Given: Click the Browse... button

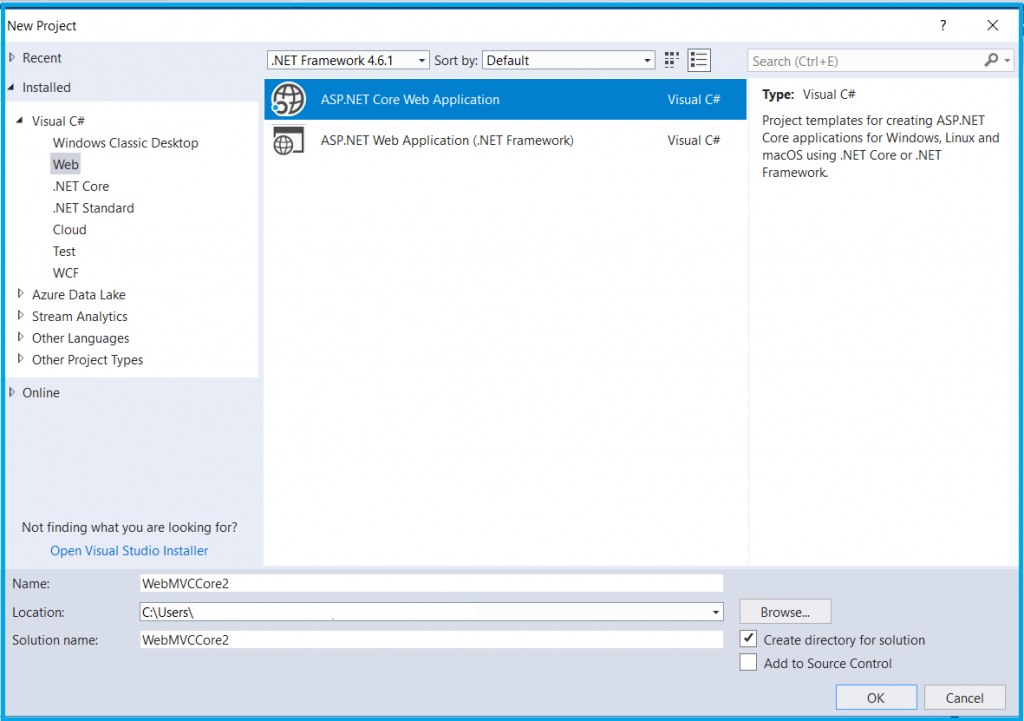Looking at the screenshot, I should tap(785, 612).
